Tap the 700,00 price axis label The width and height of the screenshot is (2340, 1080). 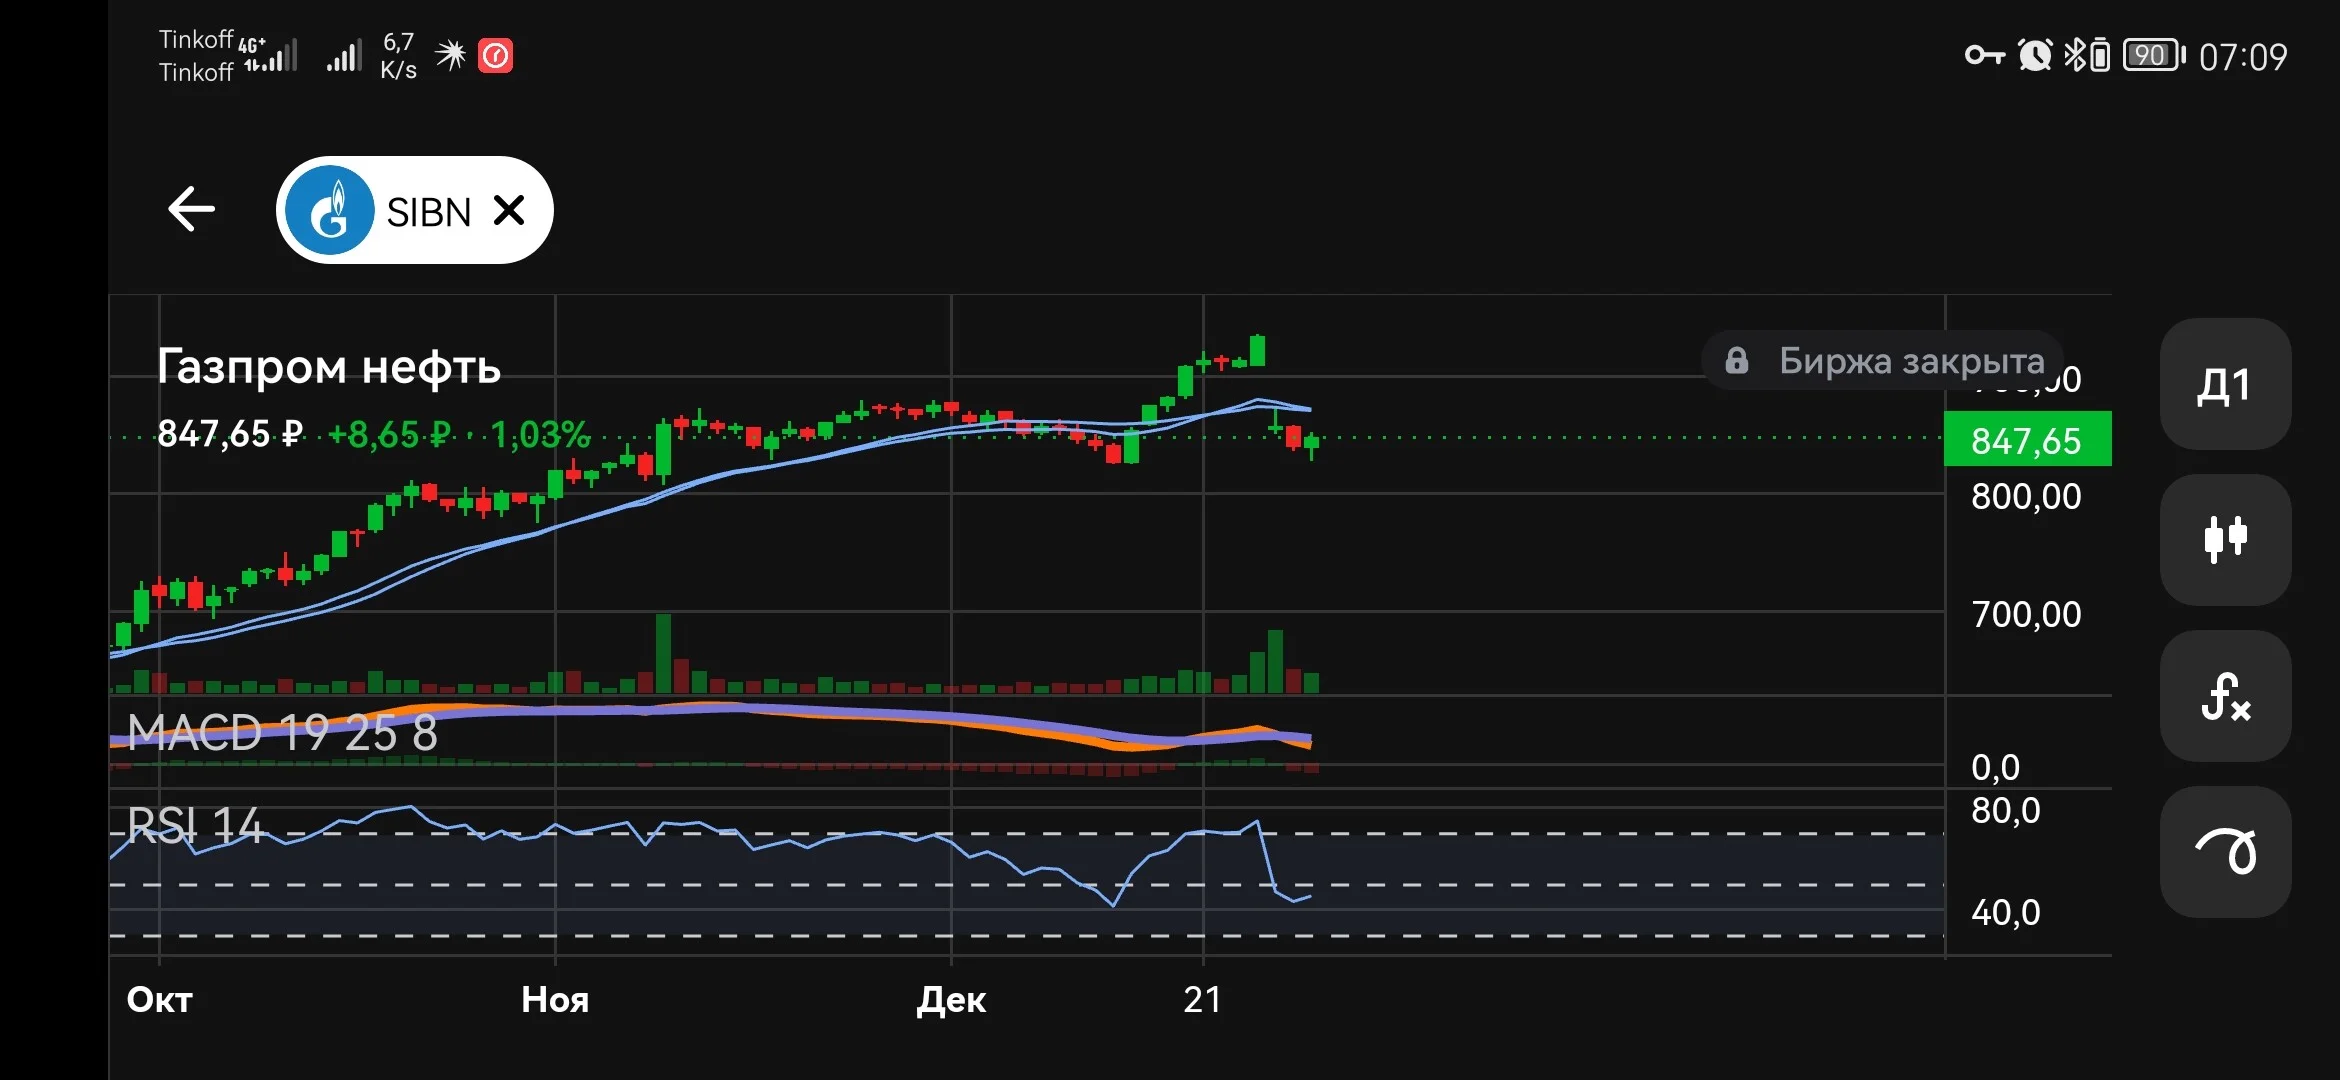point(2026,614)
